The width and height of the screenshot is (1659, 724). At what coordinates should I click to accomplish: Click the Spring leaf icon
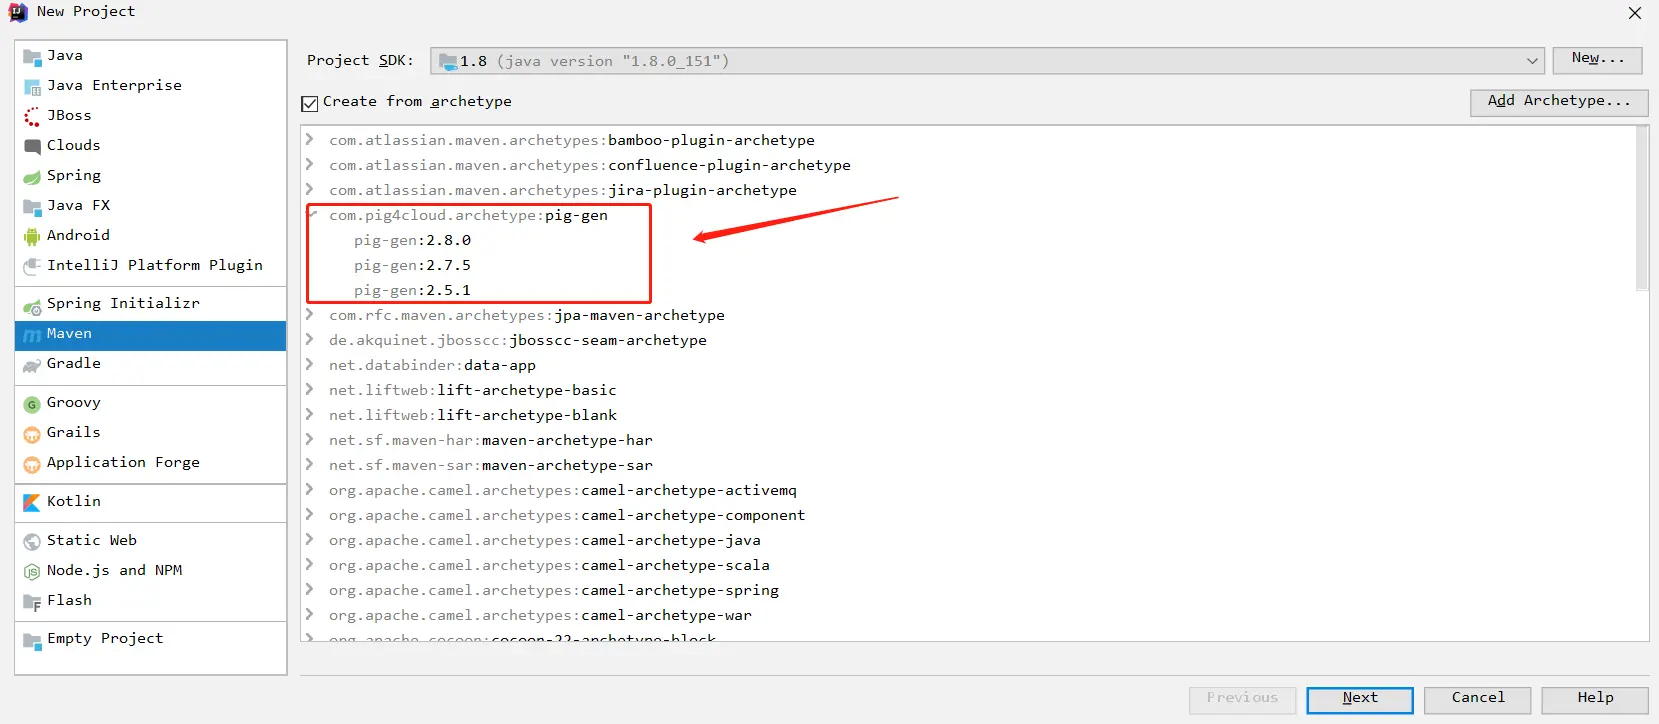click(32, 177)
